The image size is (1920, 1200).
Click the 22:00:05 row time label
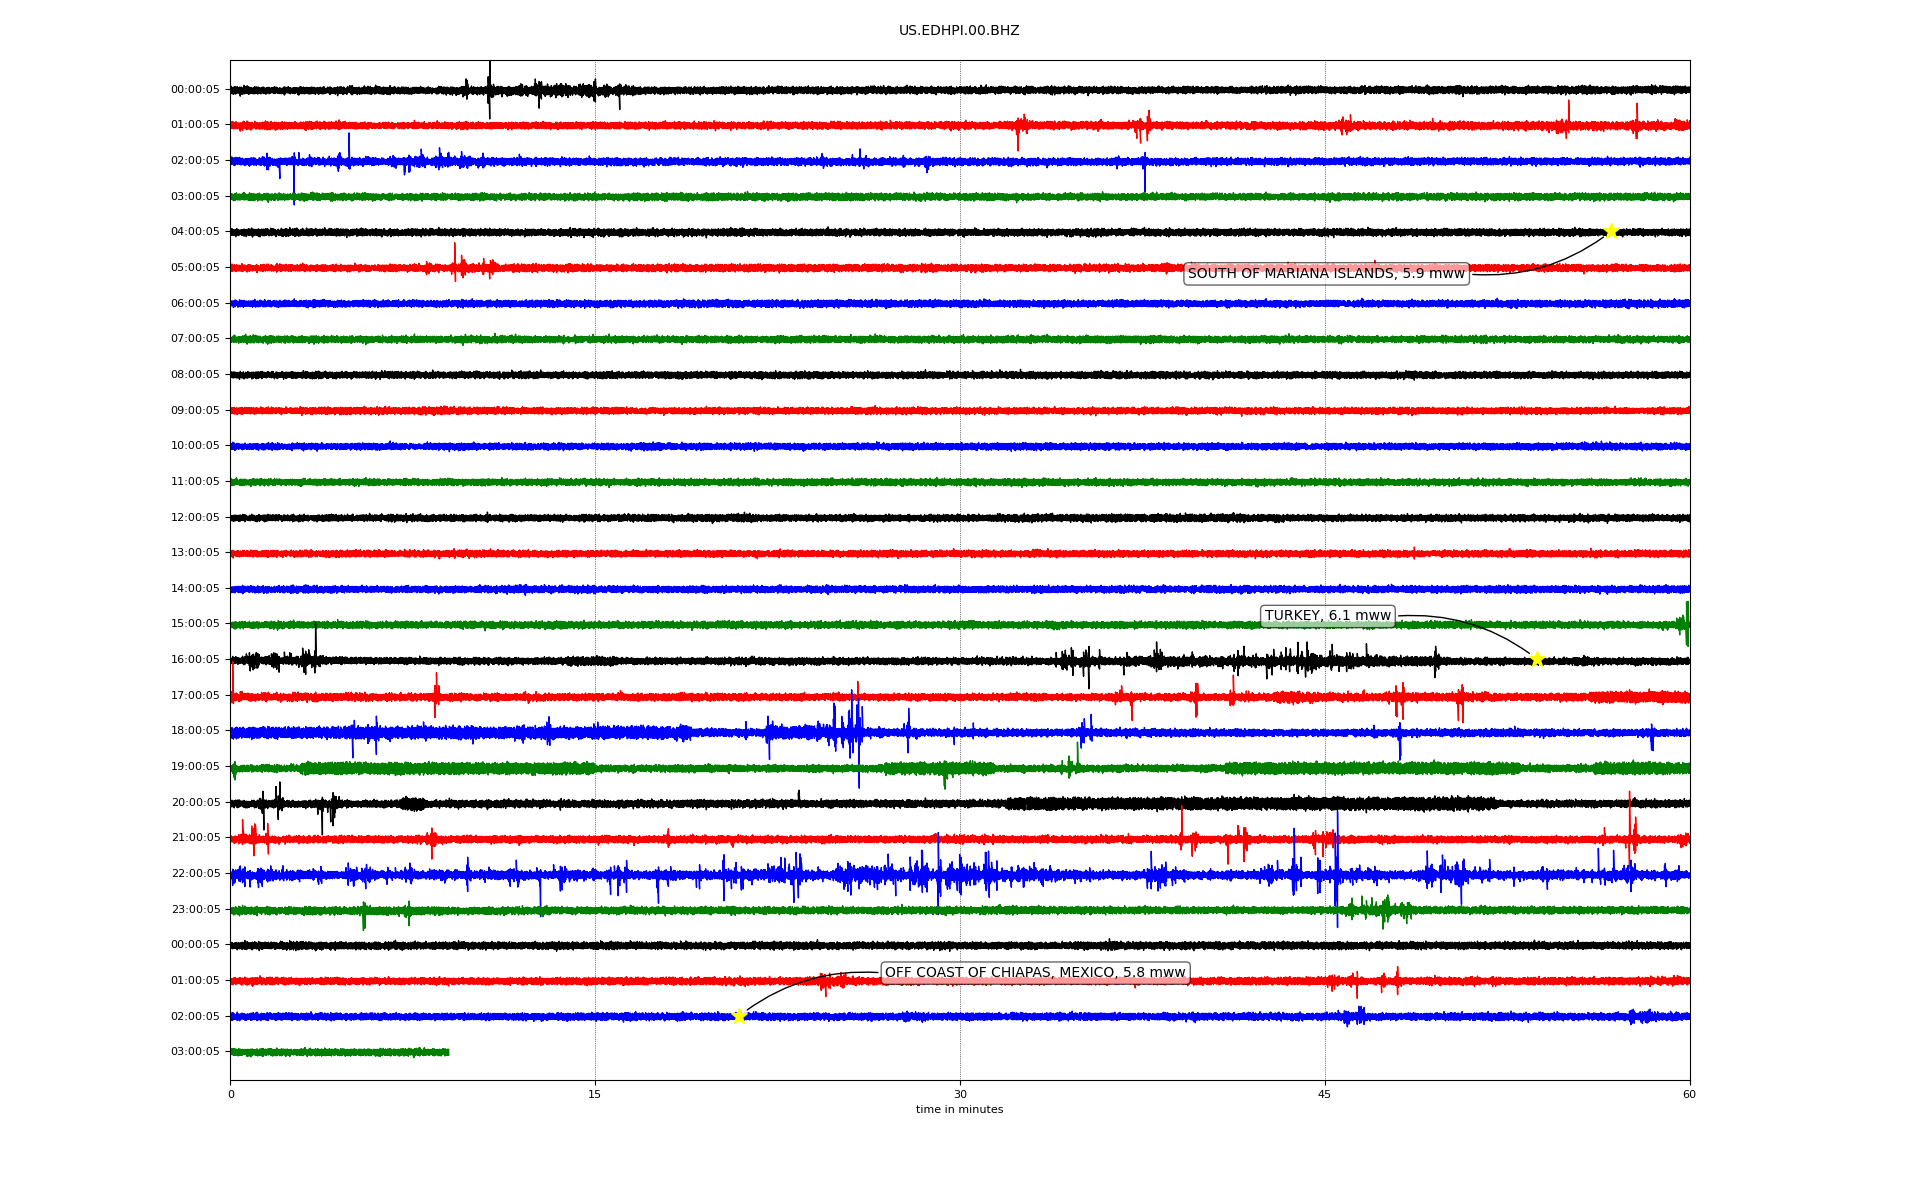pos(195,874)
